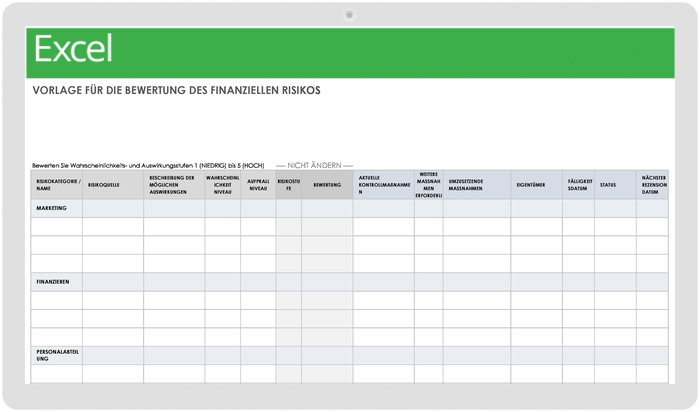Image resolution: width=700 pixels, height=412 pixels.
Task: Click the Status cell in Finanzieren row
Action: [615, 282]
